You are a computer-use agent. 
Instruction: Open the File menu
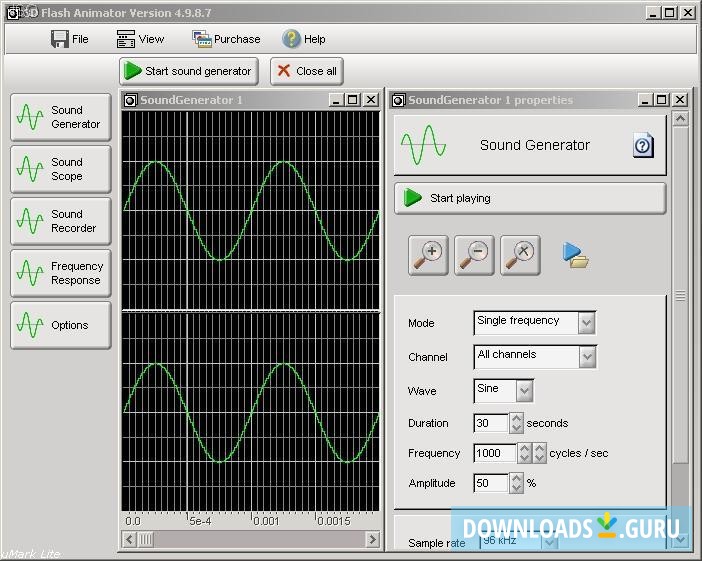click(70, 39)
